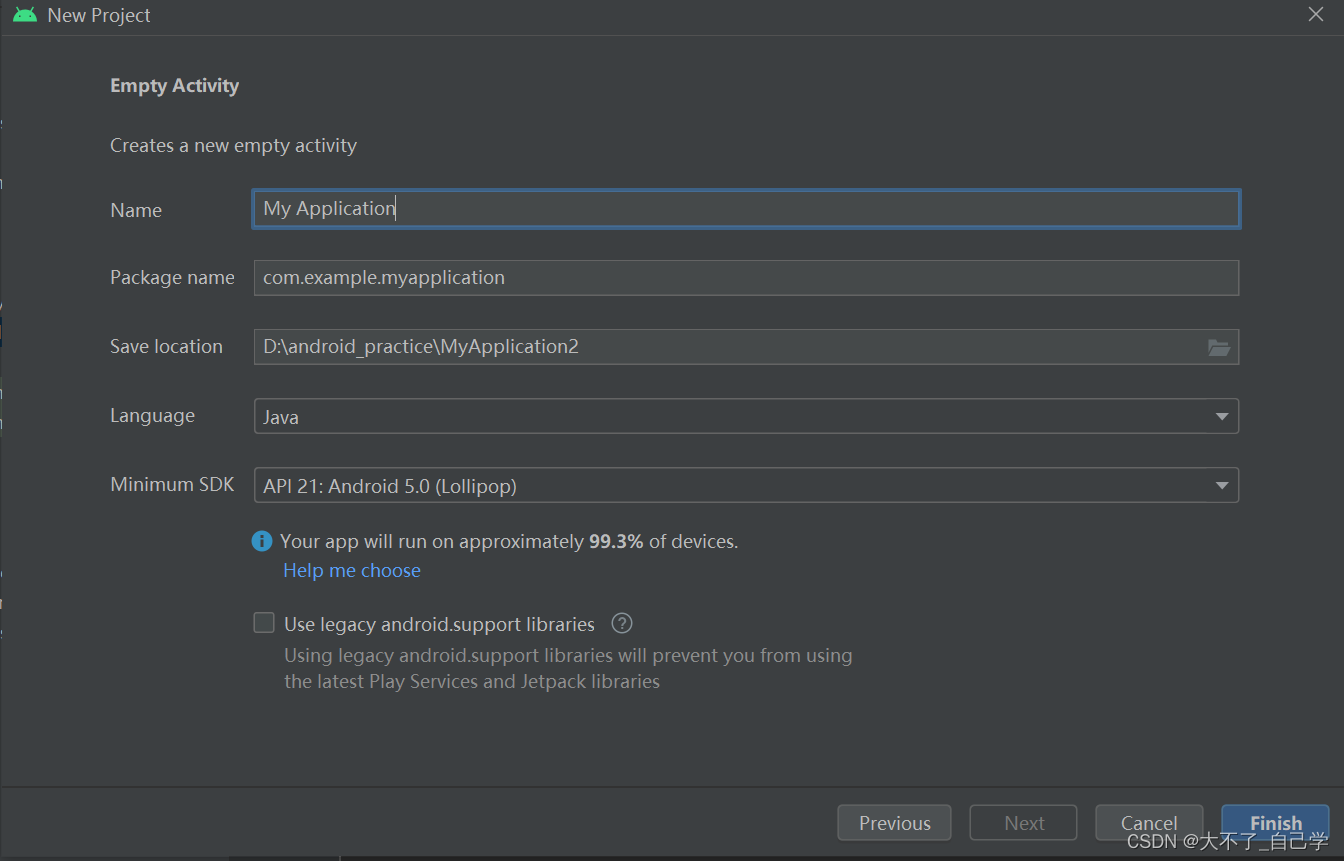Click the dropdown arrow next to Java
The image size is (1344, 861).
point(1221,416)
